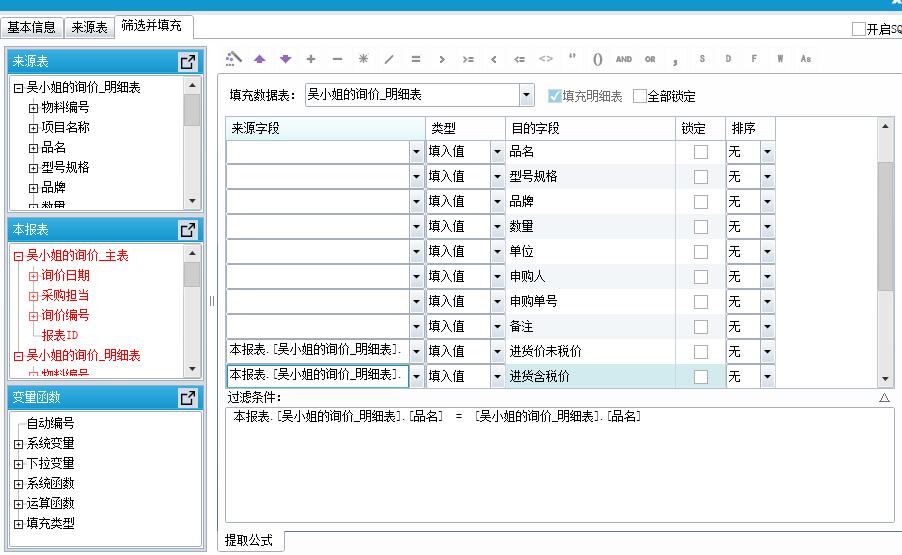Open the 填充数据表 dropdown
The width and height of the screenshot is (902, 555).
tap(526, 95)
